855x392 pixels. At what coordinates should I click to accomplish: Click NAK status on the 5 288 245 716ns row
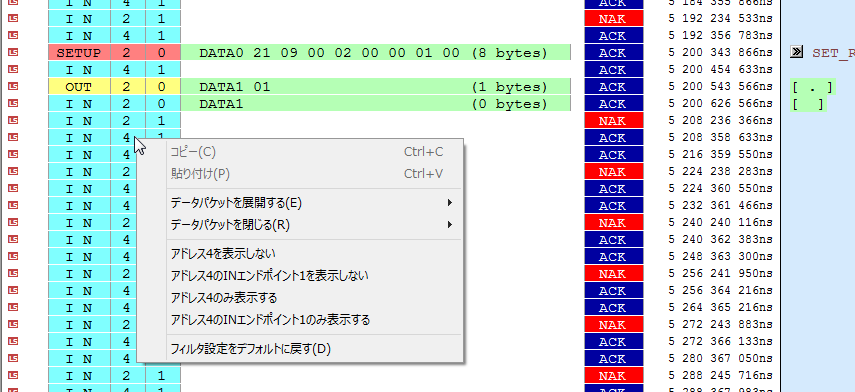coord(613,376)
